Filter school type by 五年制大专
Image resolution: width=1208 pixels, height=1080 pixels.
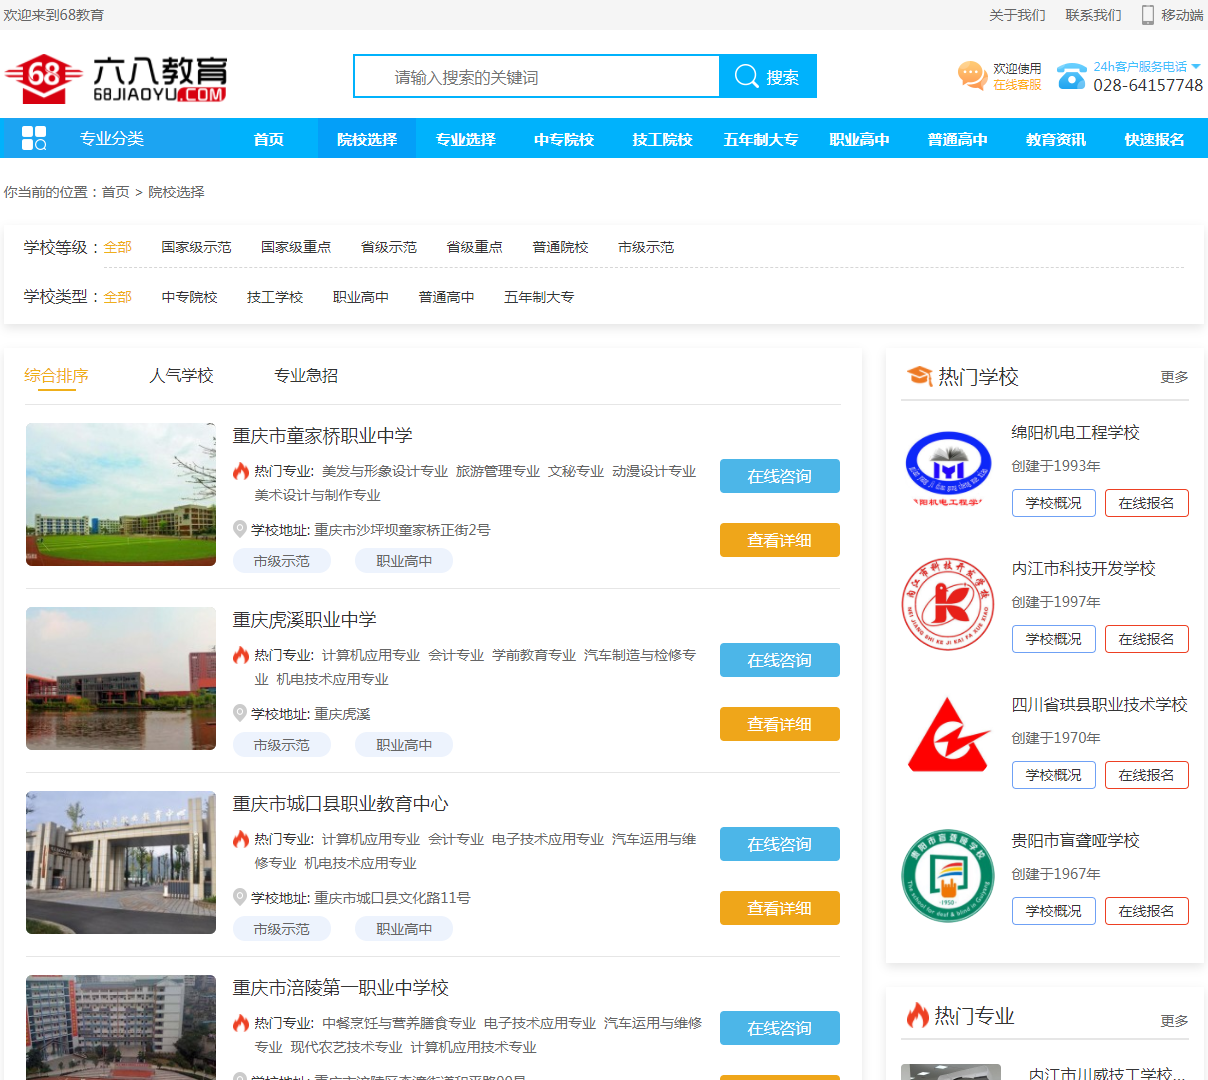point(539,297)
